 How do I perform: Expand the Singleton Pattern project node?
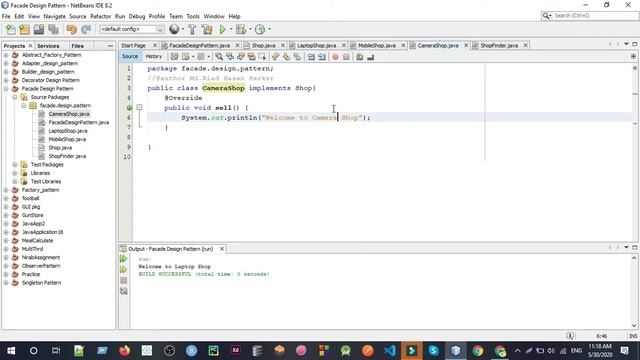tap(6, 282)
